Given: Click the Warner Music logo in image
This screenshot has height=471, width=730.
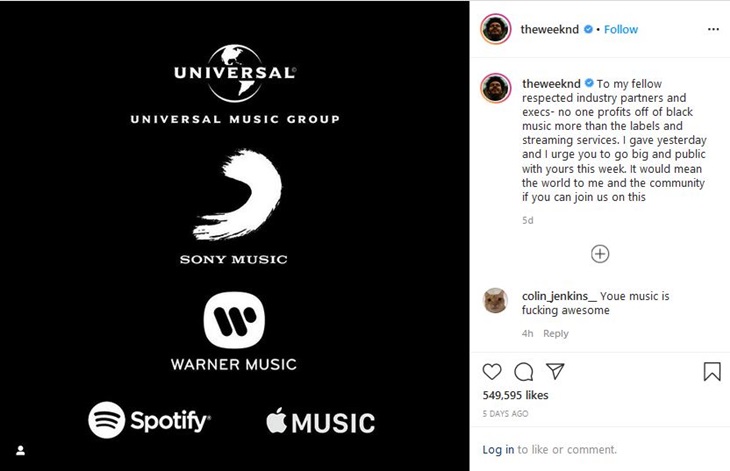Looking at the screenshot, I should coord(234,332).
